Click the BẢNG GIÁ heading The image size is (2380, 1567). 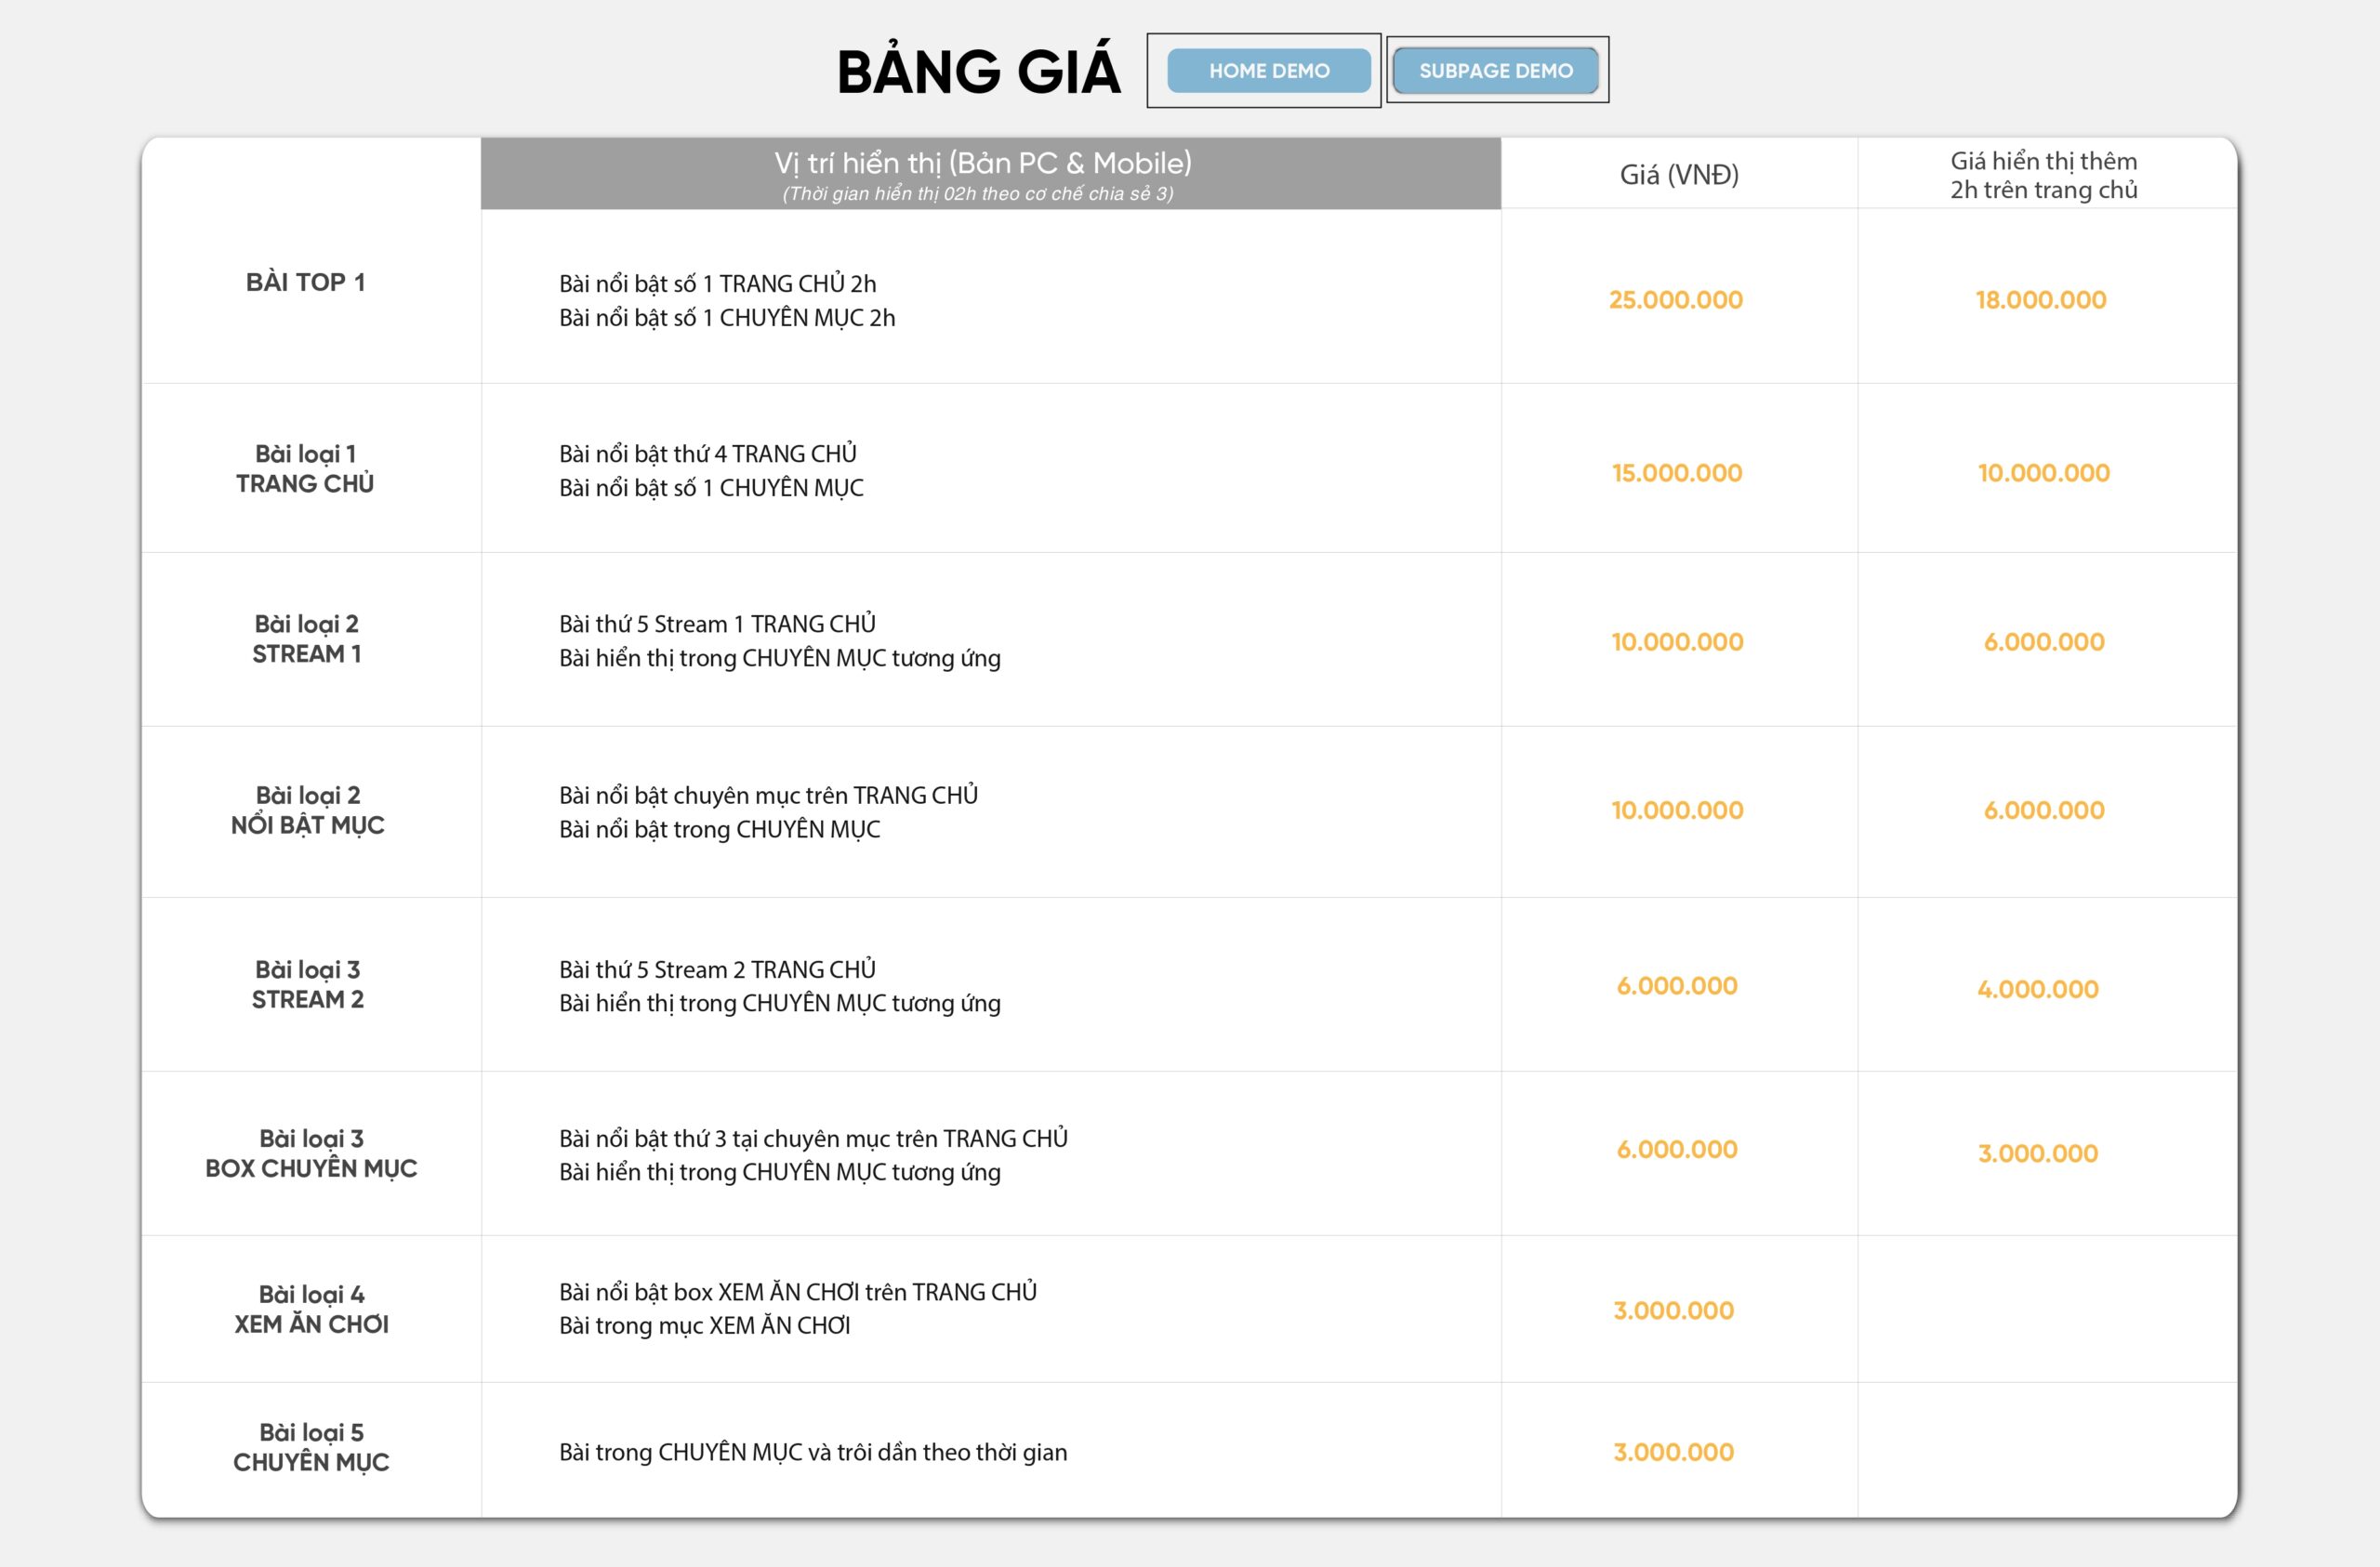[977, 72]
